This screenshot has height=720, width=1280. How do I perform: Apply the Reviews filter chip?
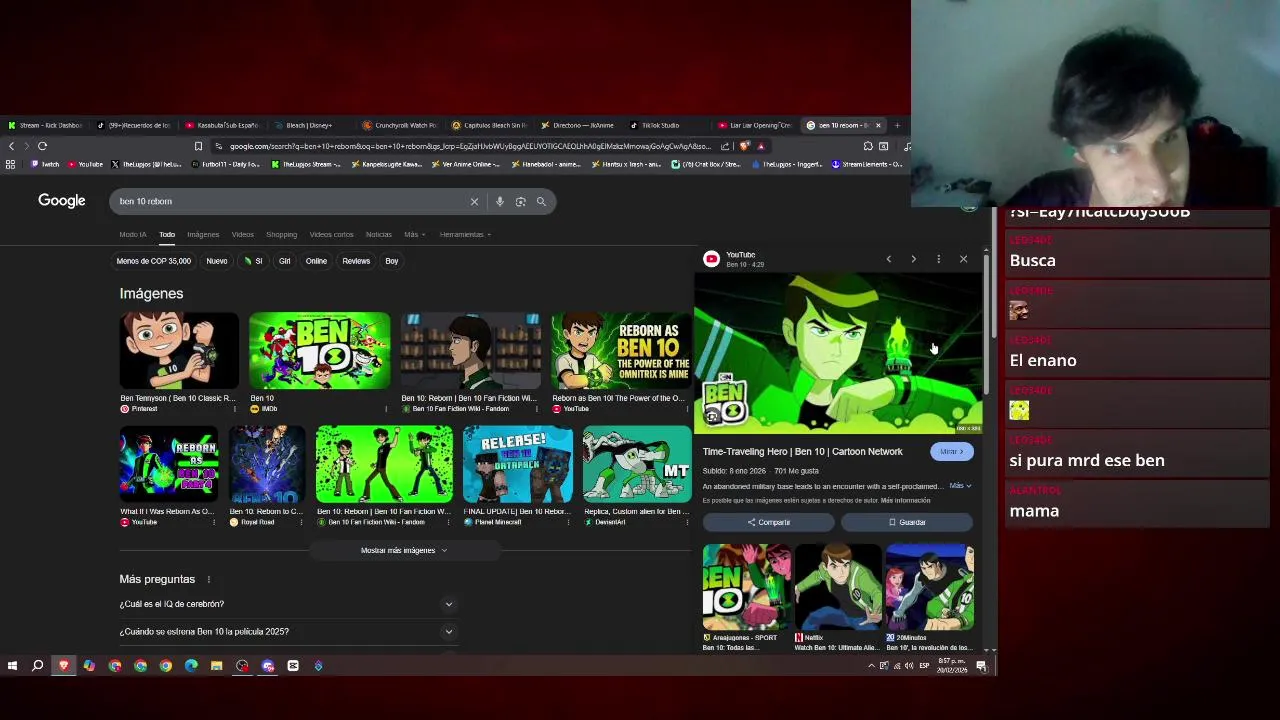[356, 261]
